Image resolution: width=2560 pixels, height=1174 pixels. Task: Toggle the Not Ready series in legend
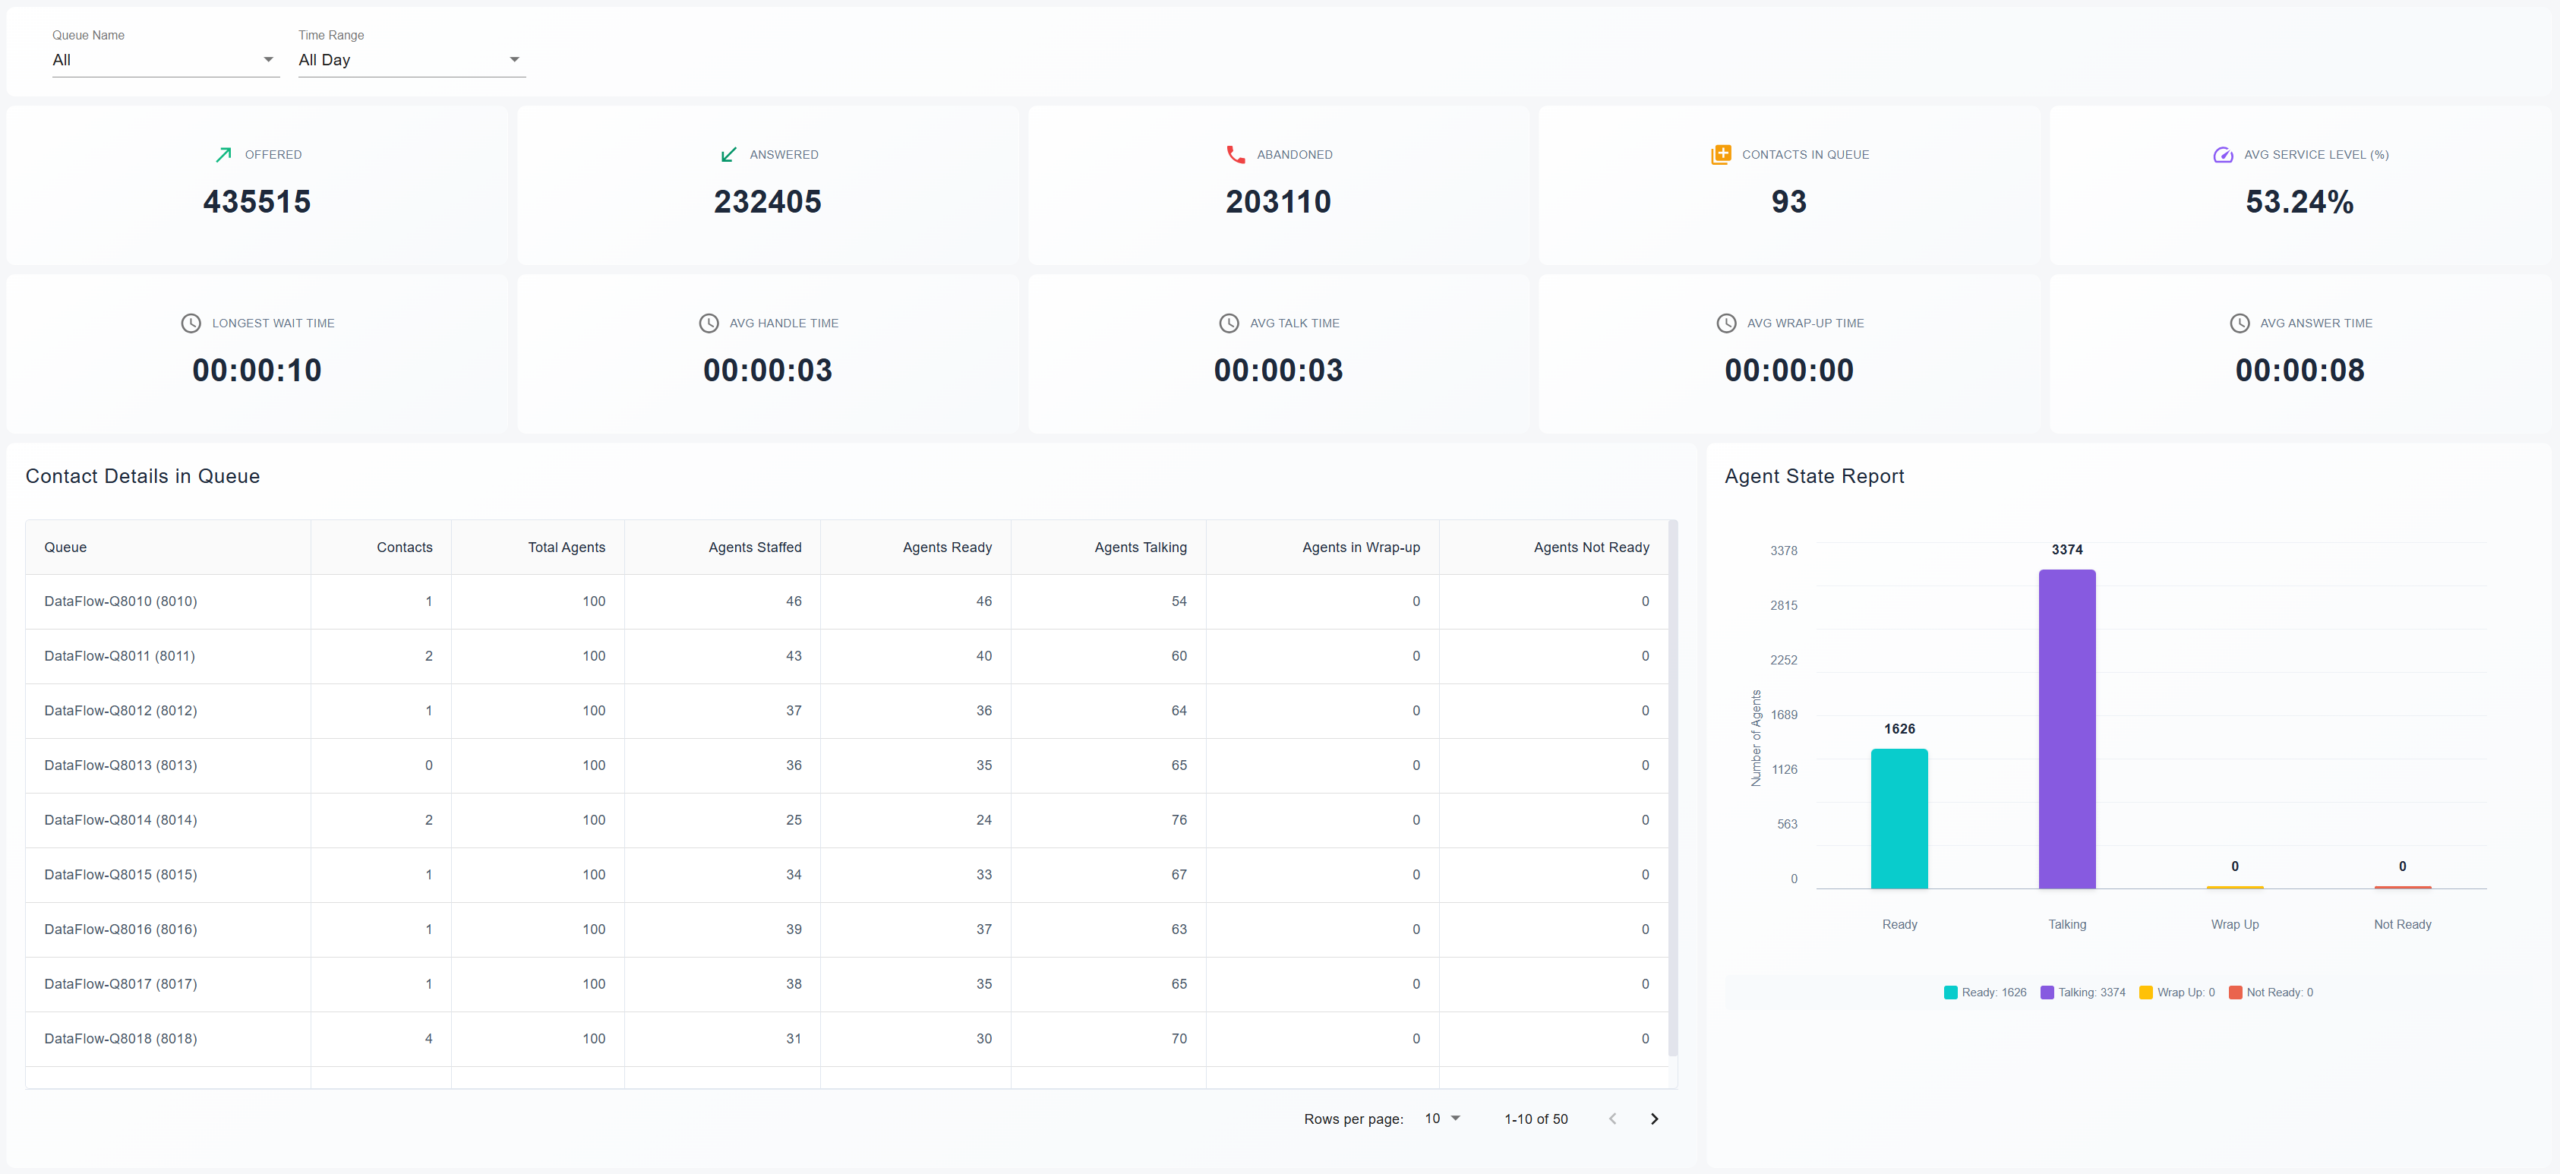pyautogui.click(x=2270, y=992)
